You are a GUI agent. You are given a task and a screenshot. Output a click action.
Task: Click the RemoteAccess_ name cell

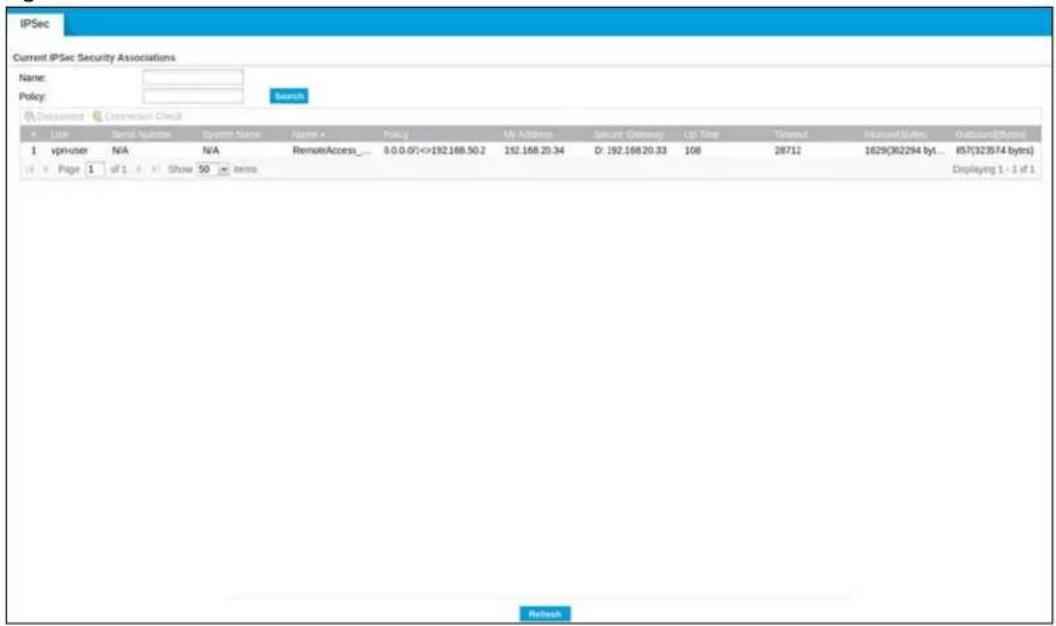331,151
